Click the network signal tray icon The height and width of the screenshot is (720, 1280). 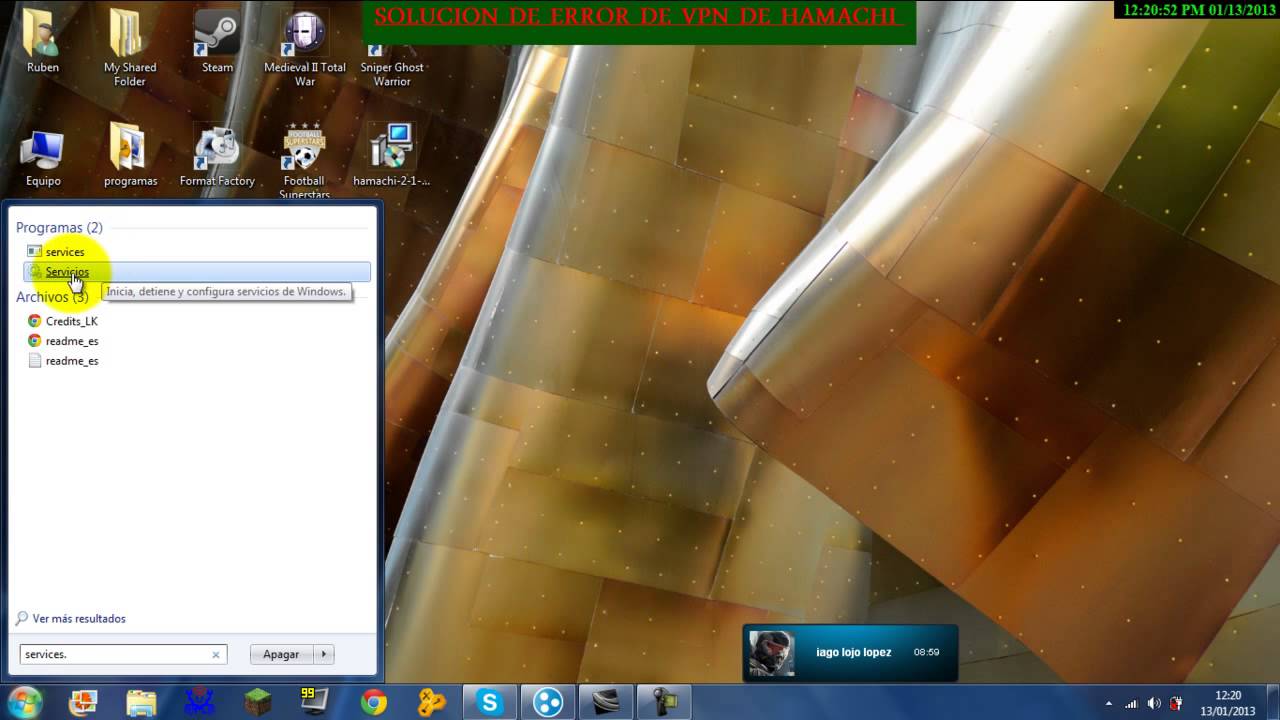point(1132,703)
